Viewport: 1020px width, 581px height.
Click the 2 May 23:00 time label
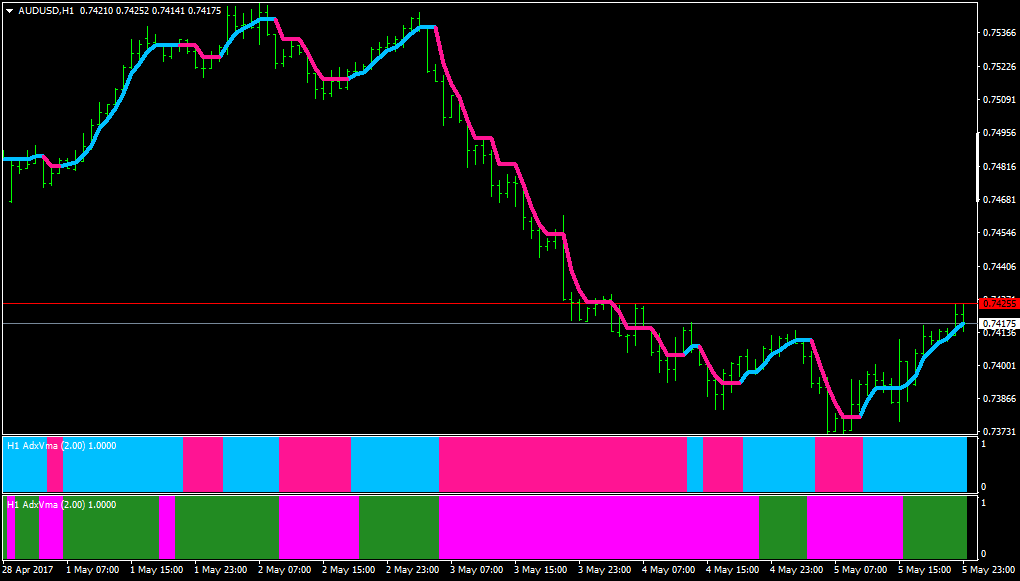click(x=412, y=569)
